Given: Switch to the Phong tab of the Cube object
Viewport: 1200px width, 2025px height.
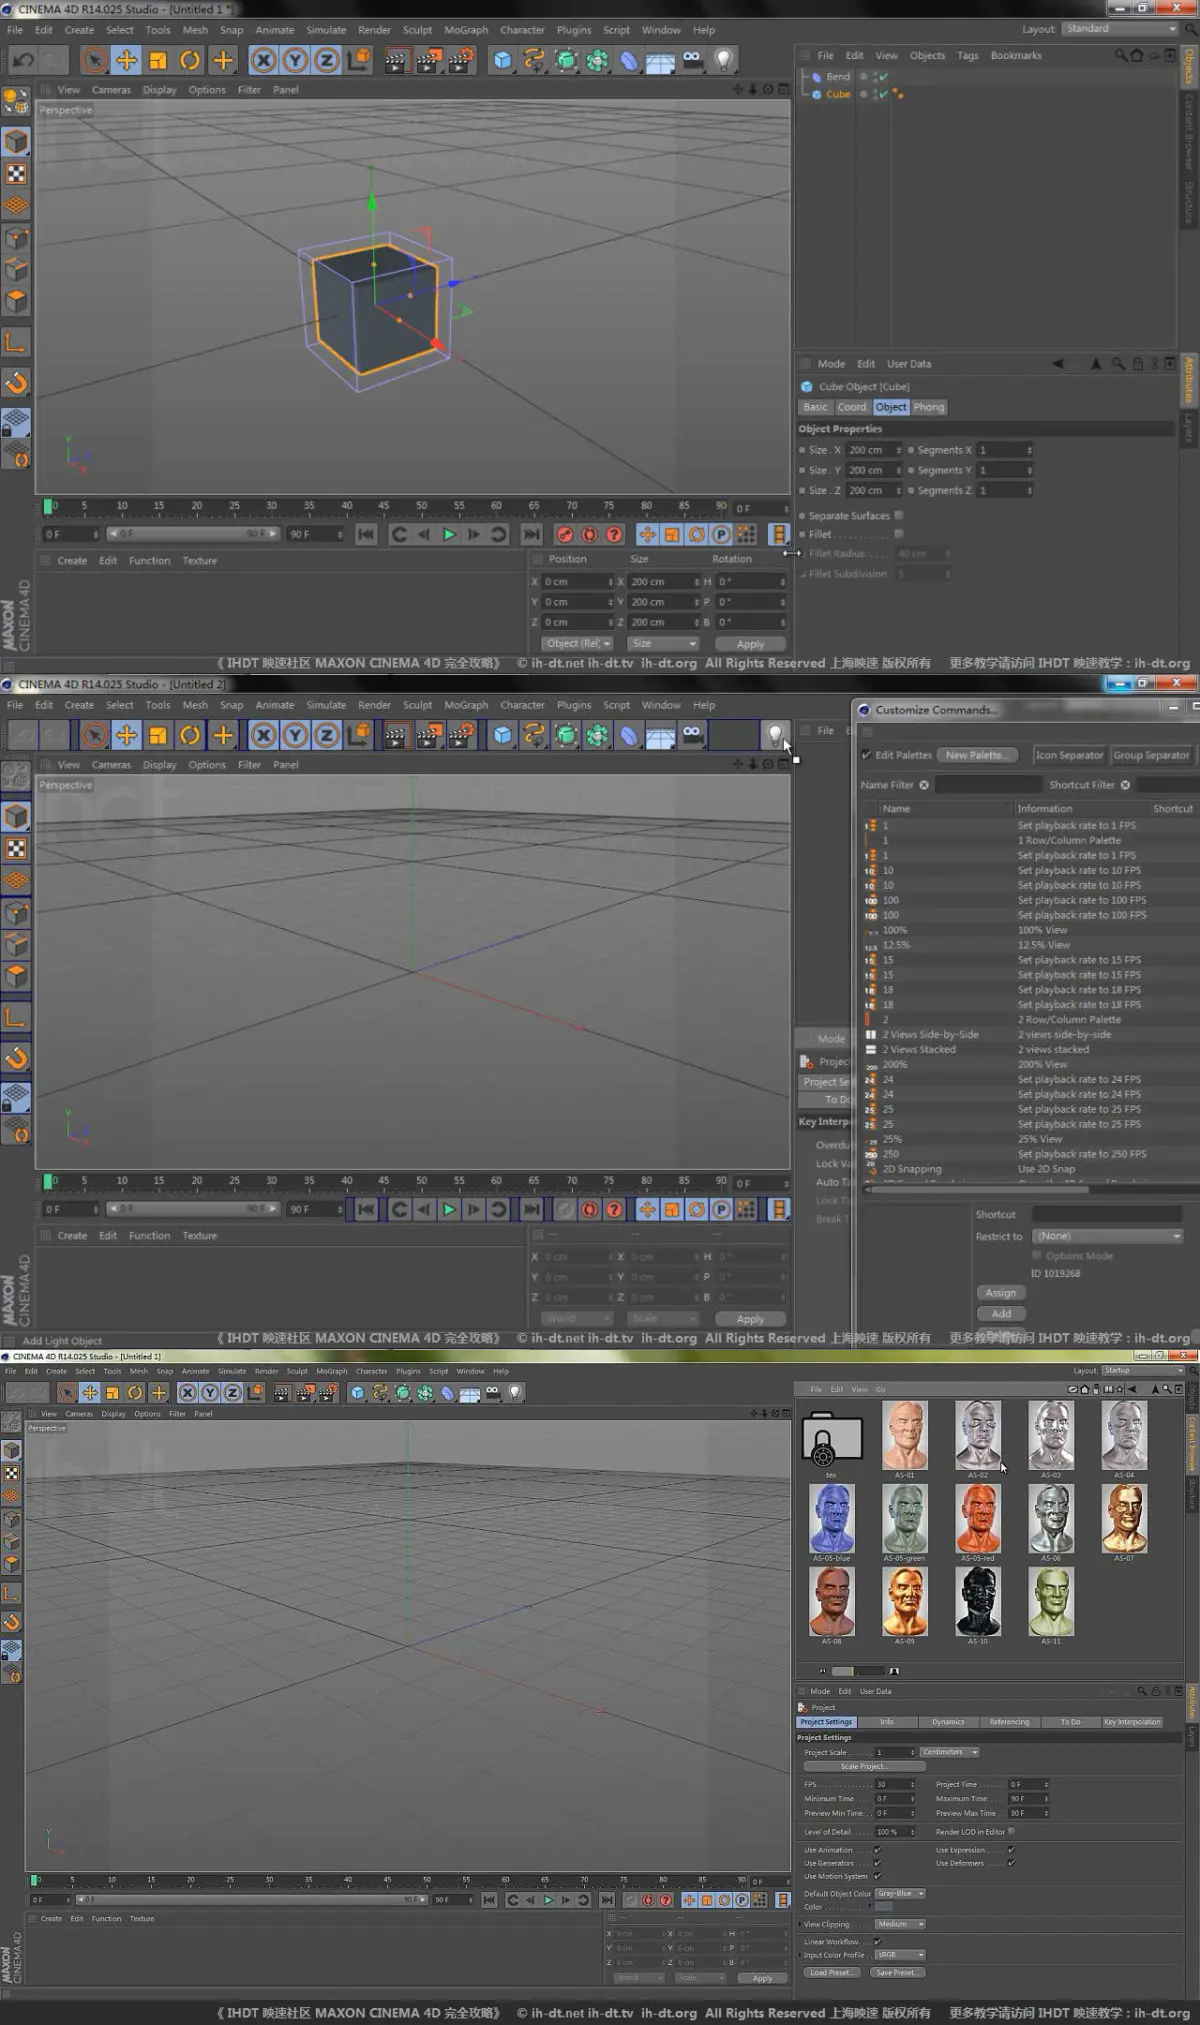Looking at the screenshot, I should [x=928, y=407].
